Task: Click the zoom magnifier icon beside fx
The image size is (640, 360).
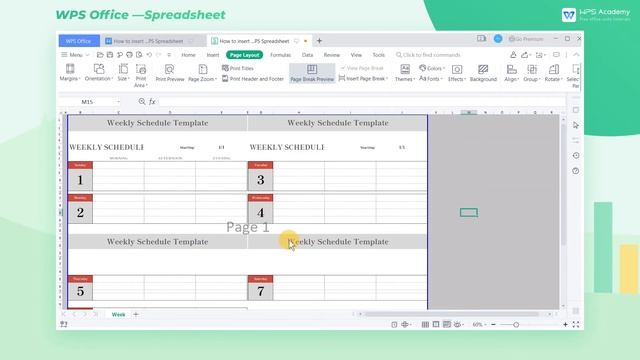Action: click(142, 102)
